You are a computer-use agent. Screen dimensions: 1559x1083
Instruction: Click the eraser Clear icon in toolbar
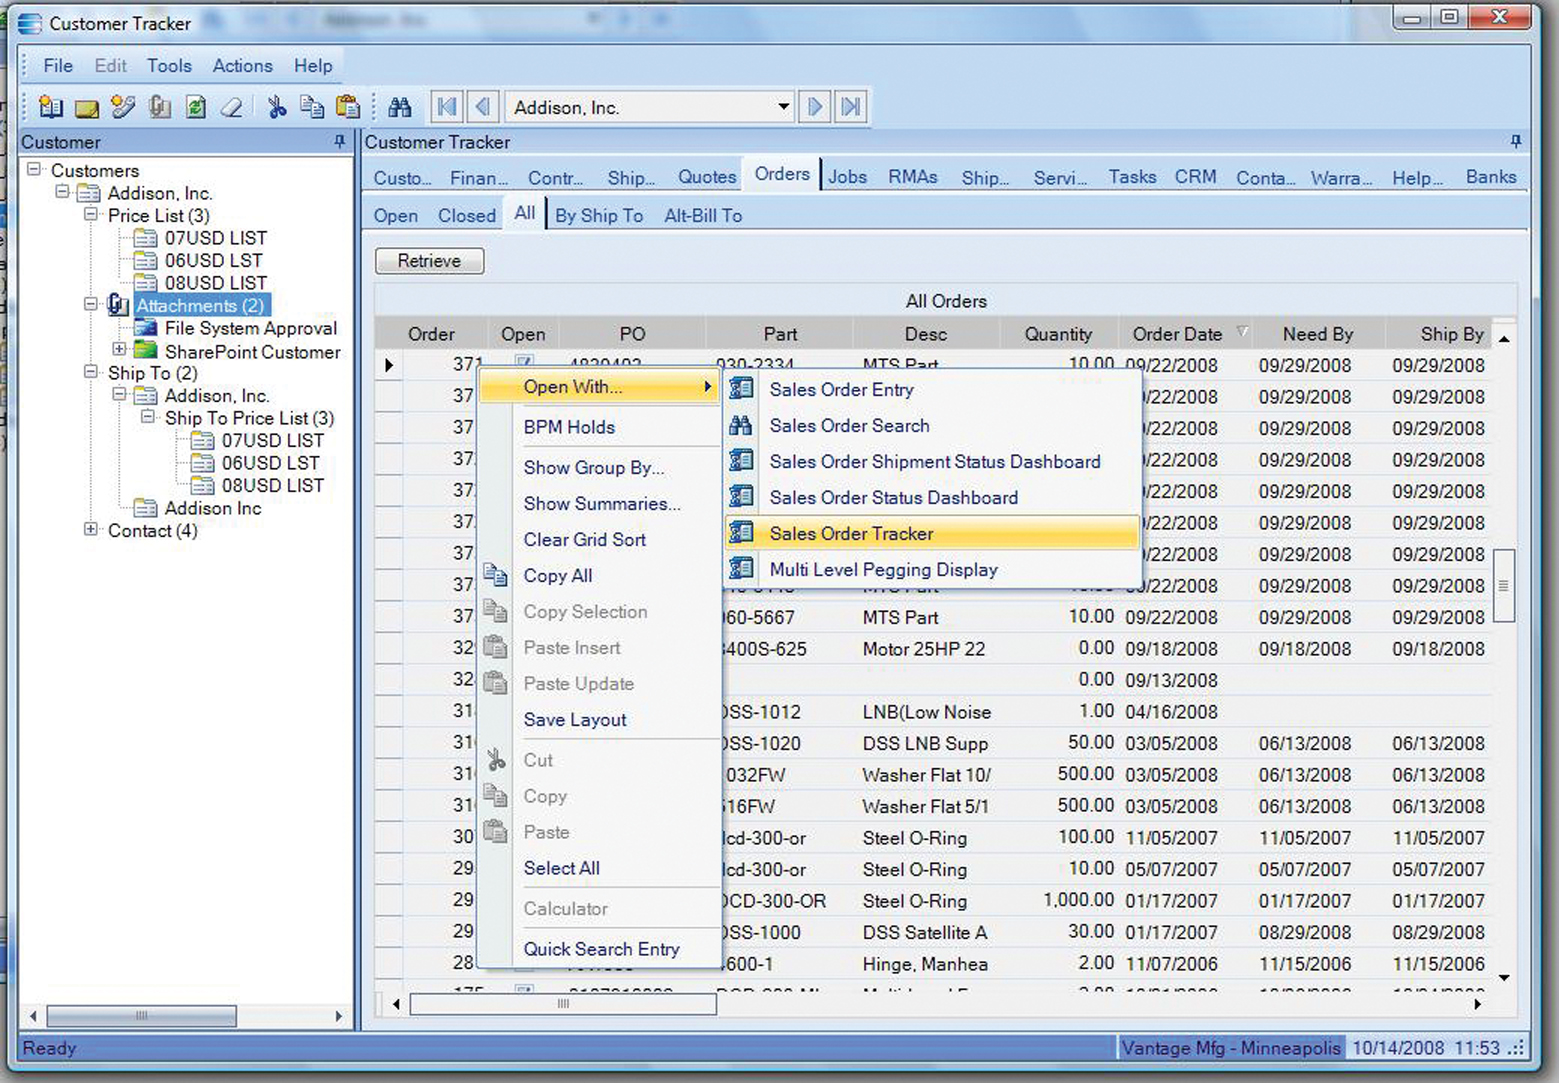(x=232, y=107)
